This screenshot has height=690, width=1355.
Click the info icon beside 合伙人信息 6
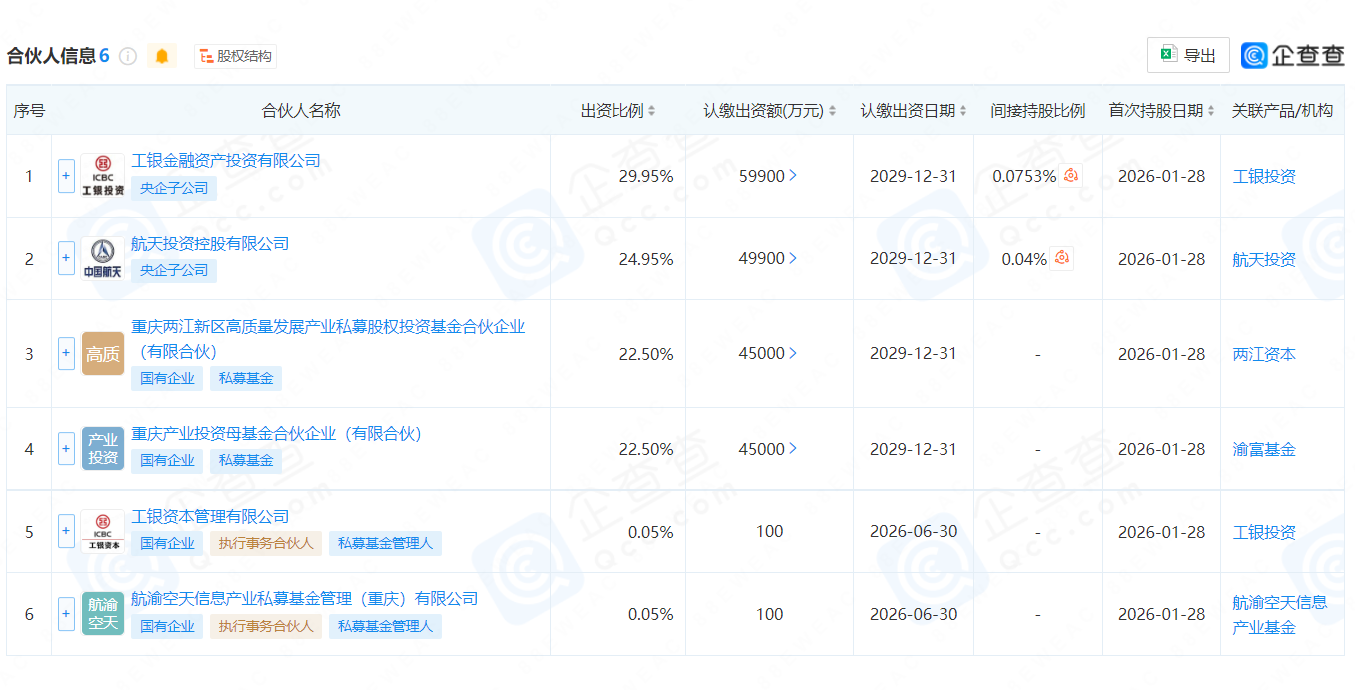point(127,55)
